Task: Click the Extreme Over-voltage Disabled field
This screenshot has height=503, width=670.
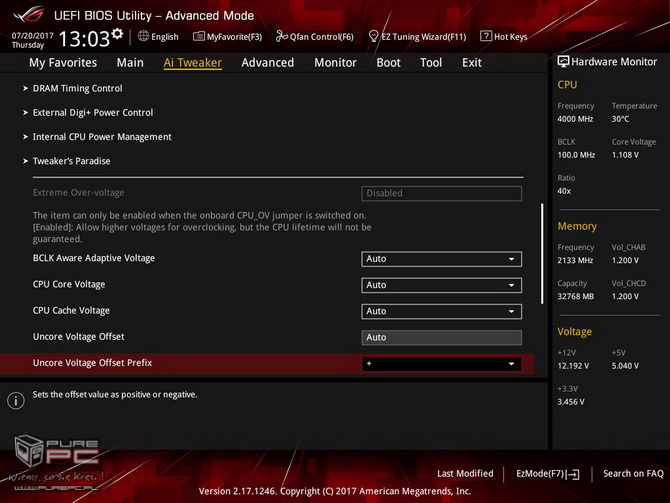Action: tap(441, 193)
